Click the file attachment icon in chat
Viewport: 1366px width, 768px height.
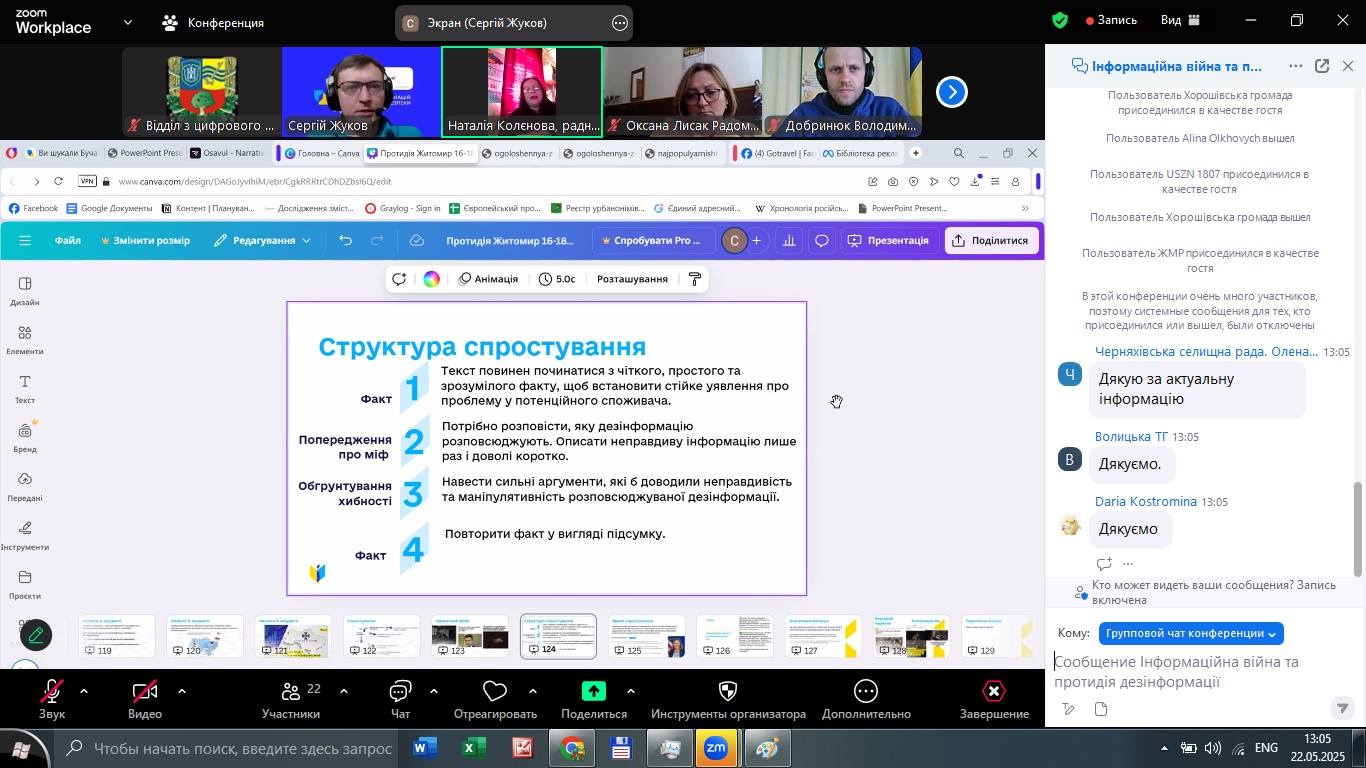click(1101, 710)
